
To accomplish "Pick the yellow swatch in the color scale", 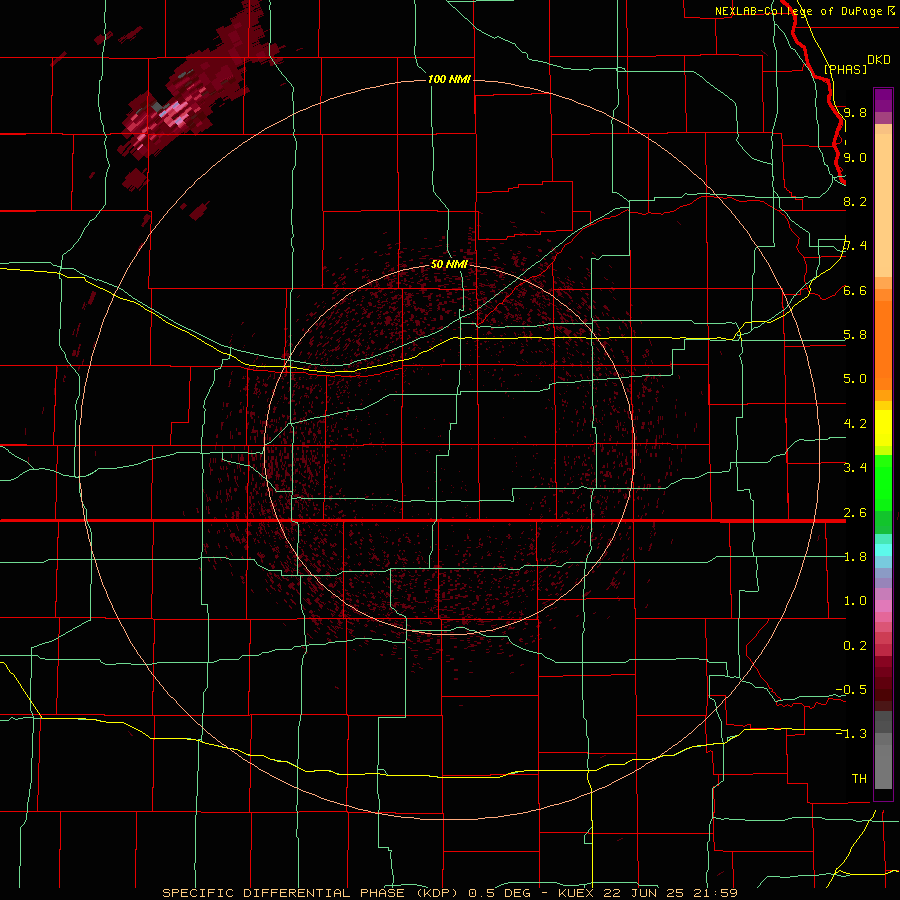I will [x=883, y=428].
